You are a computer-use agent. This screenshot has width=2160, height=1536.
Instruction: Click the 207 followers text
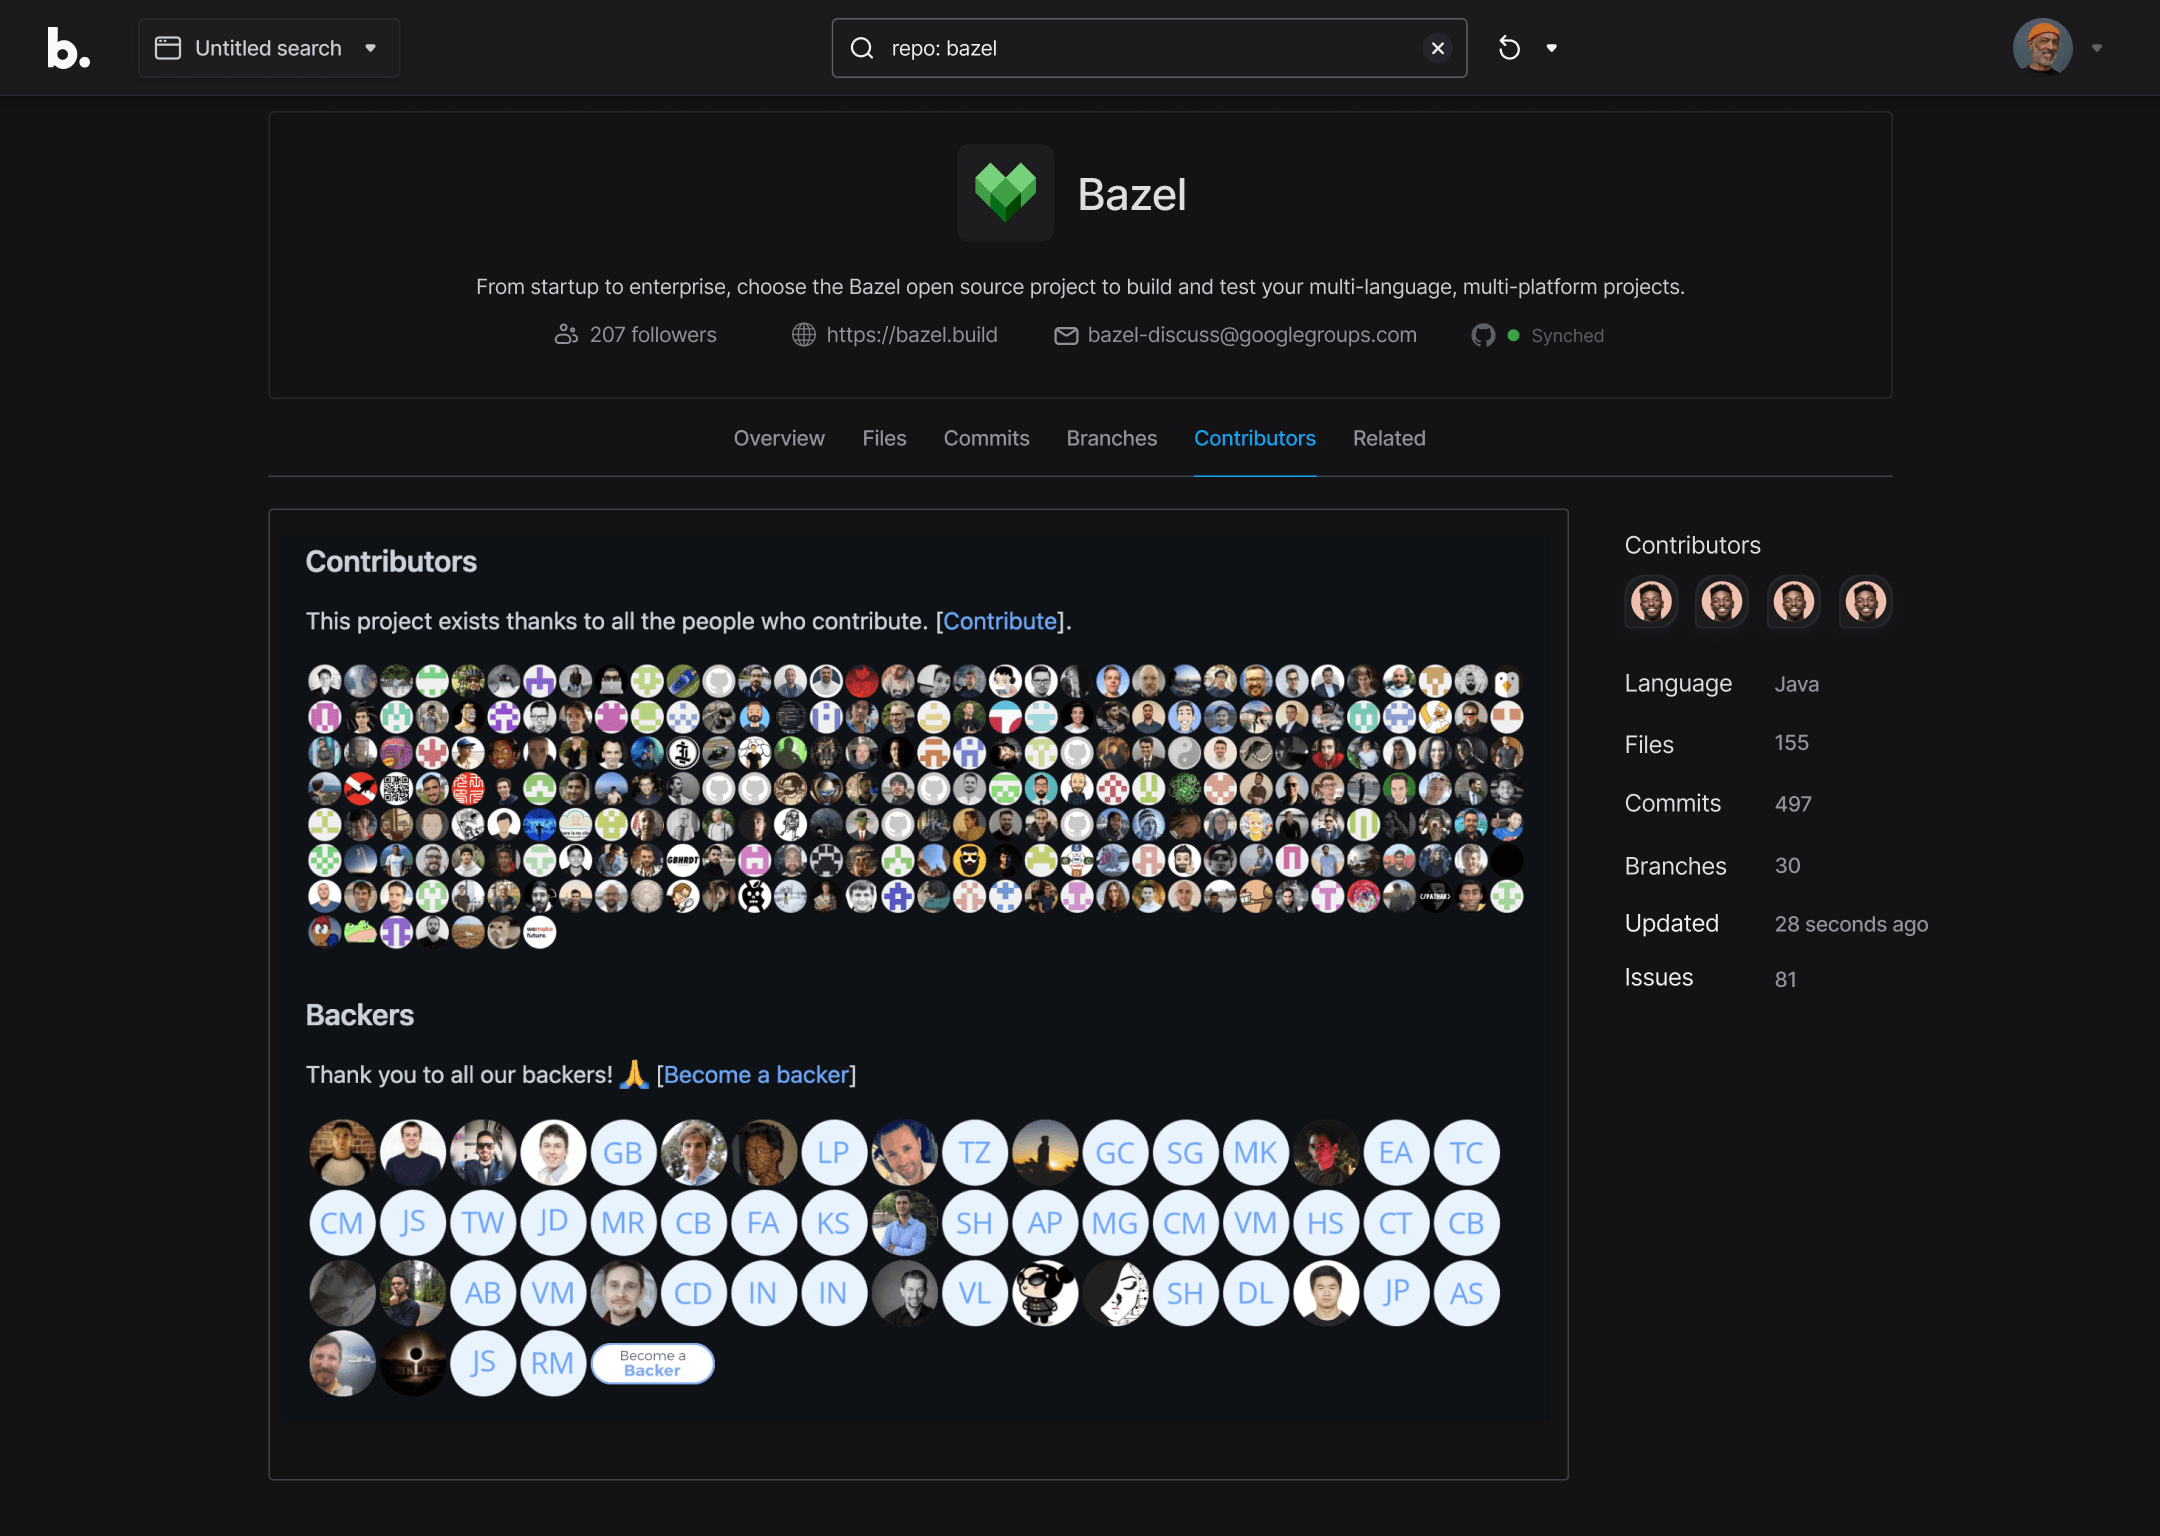pyautogui.click(x=653, y=335)
